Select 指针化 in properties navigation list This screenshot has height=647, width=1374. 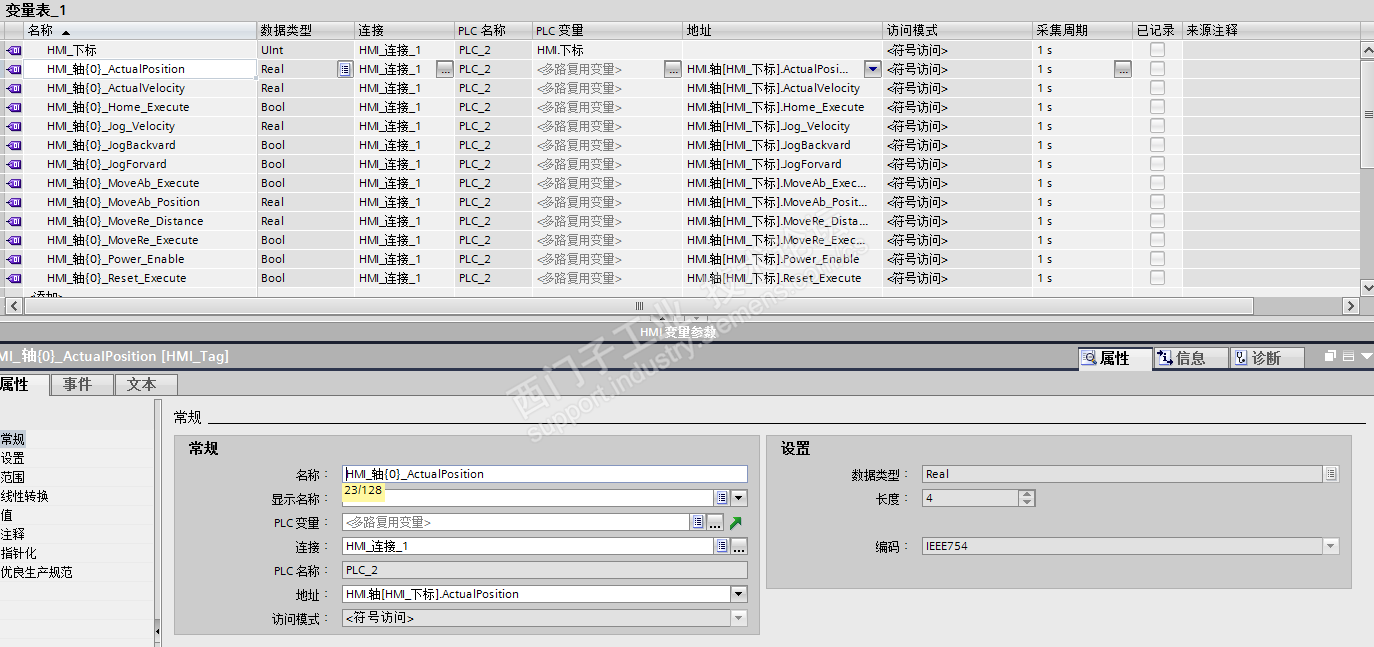pos(19,553)
